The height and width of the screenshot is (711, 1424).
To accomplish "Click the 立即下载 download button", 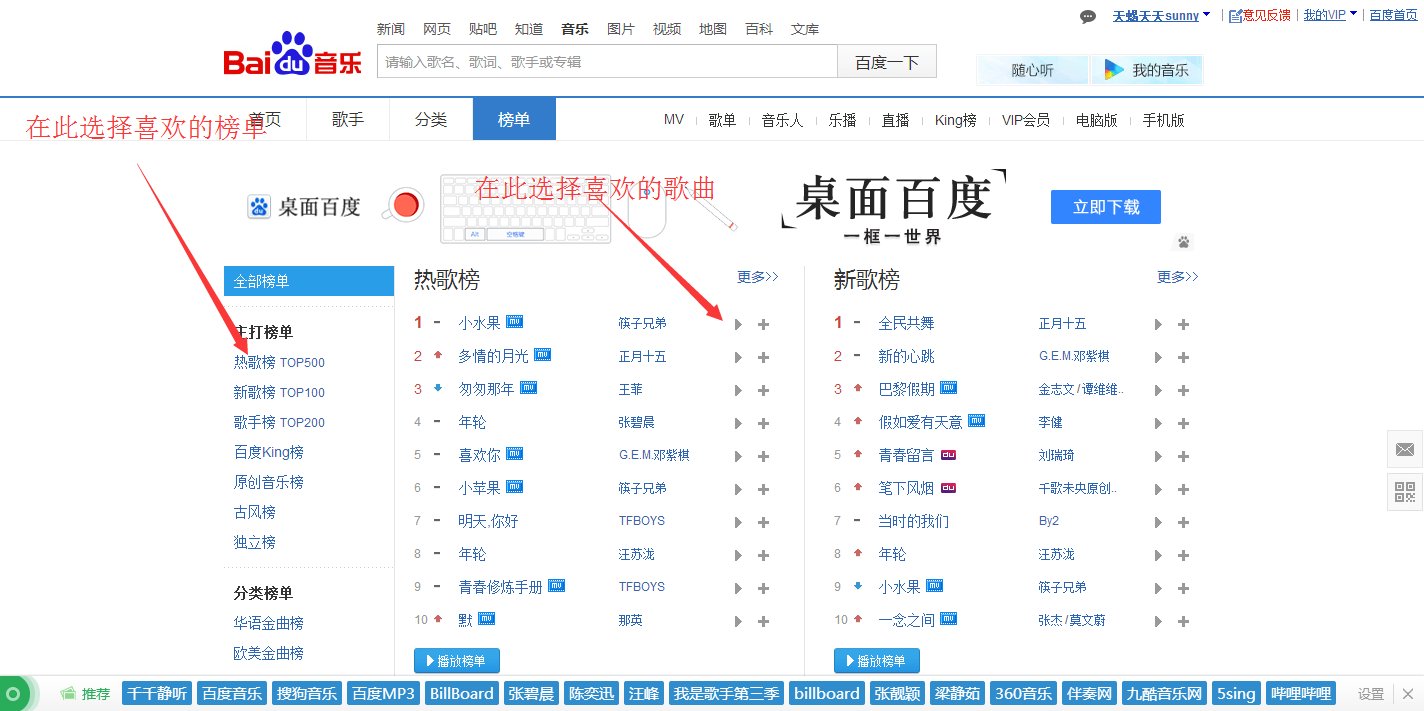I will [x=1105, y=207].
